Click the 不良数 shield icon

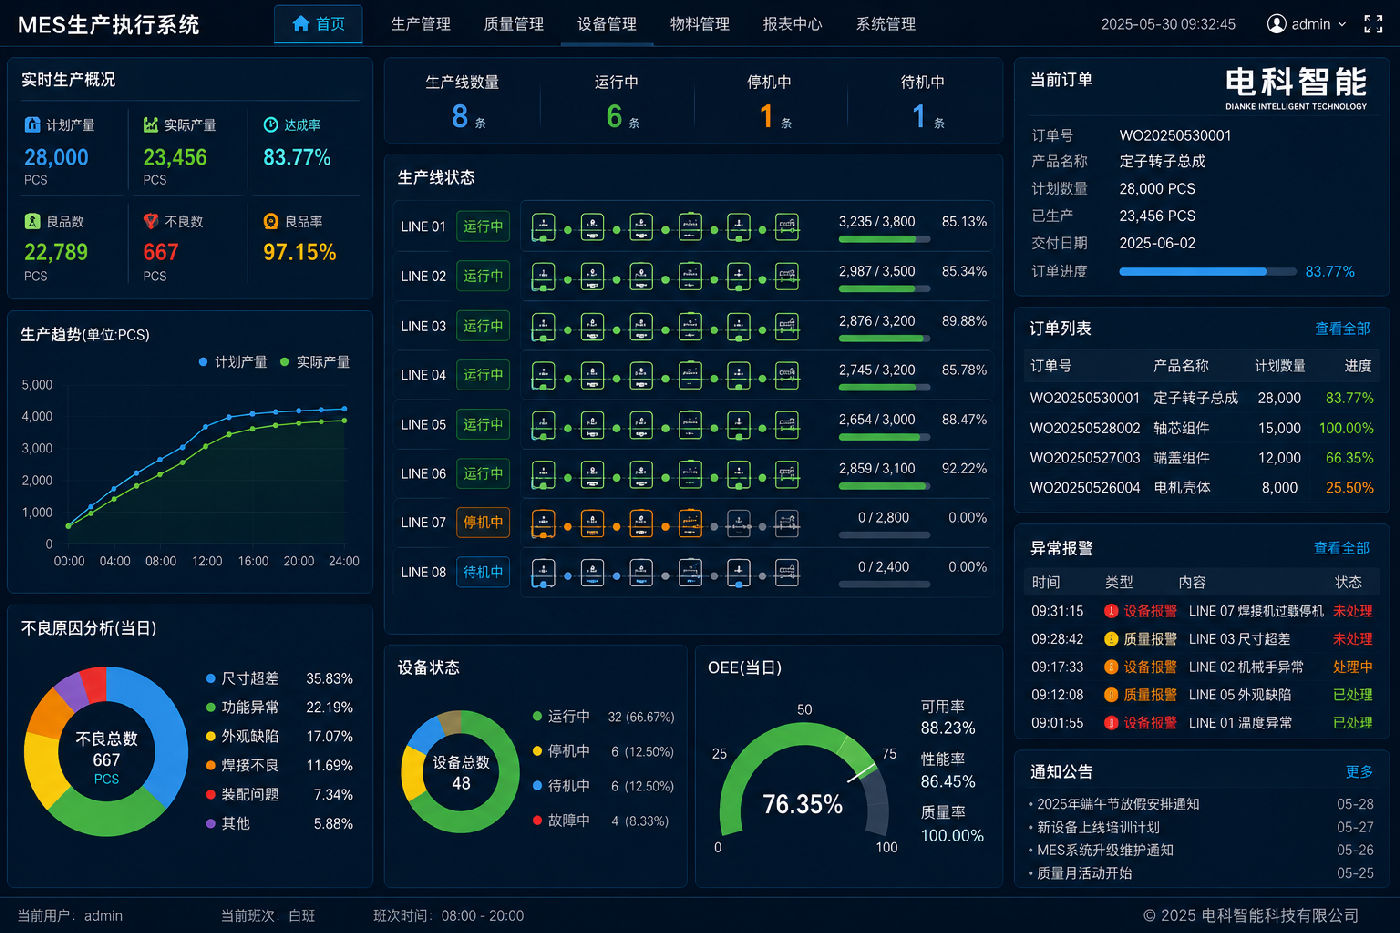click(151, 221)
